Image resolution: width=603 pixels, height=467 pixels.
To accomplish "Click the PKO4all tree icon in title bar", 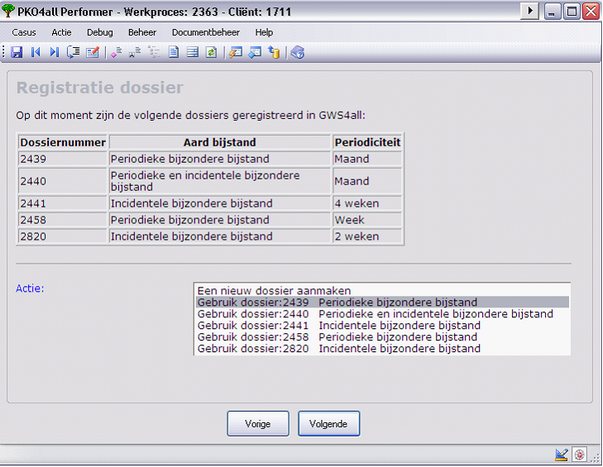I will pos(8,11).
